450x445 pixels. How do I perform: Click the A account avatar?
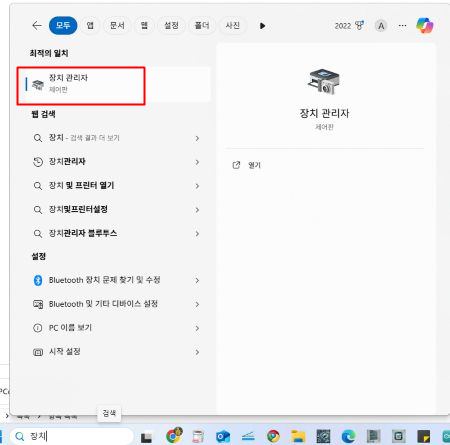381,26
